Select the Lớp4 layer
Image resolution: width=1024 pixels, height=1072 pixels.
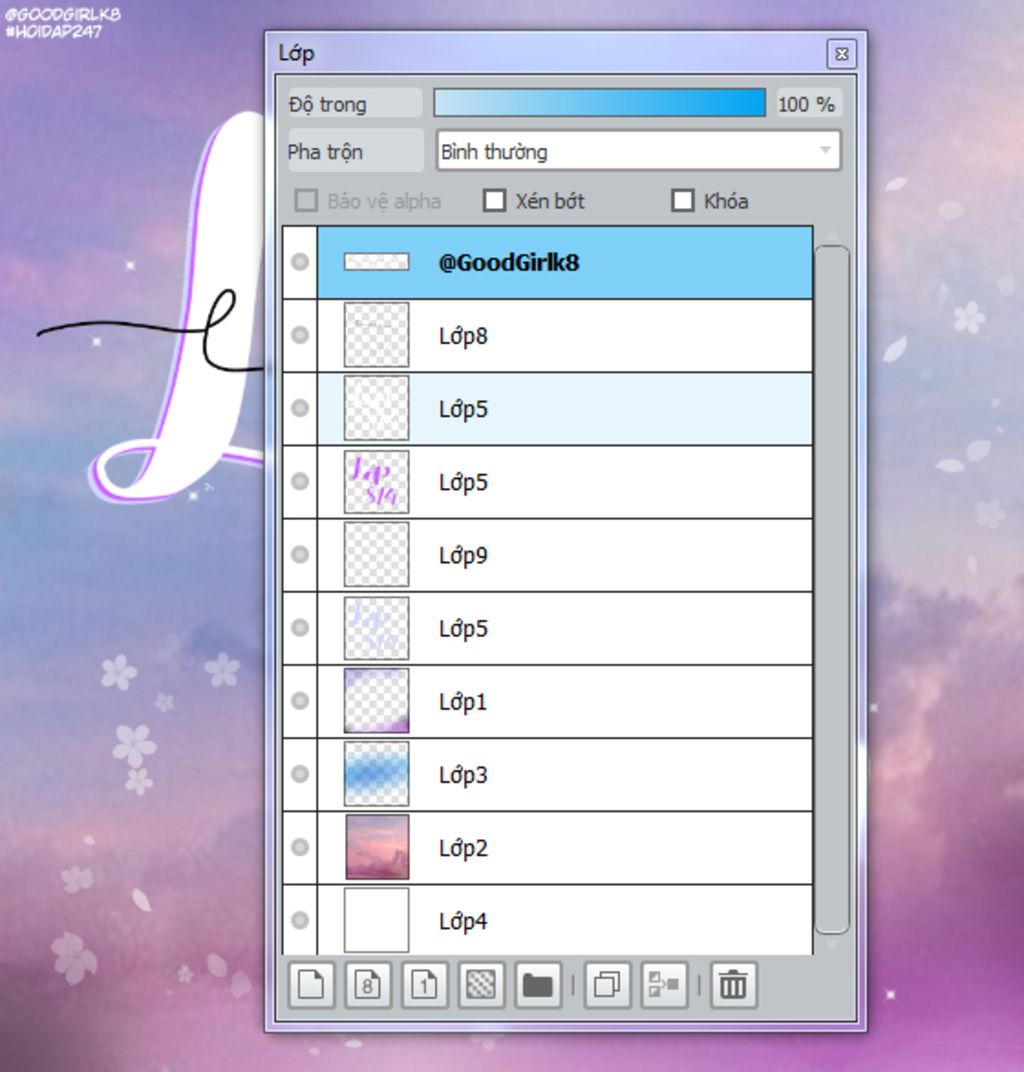(x=565, y=920)
